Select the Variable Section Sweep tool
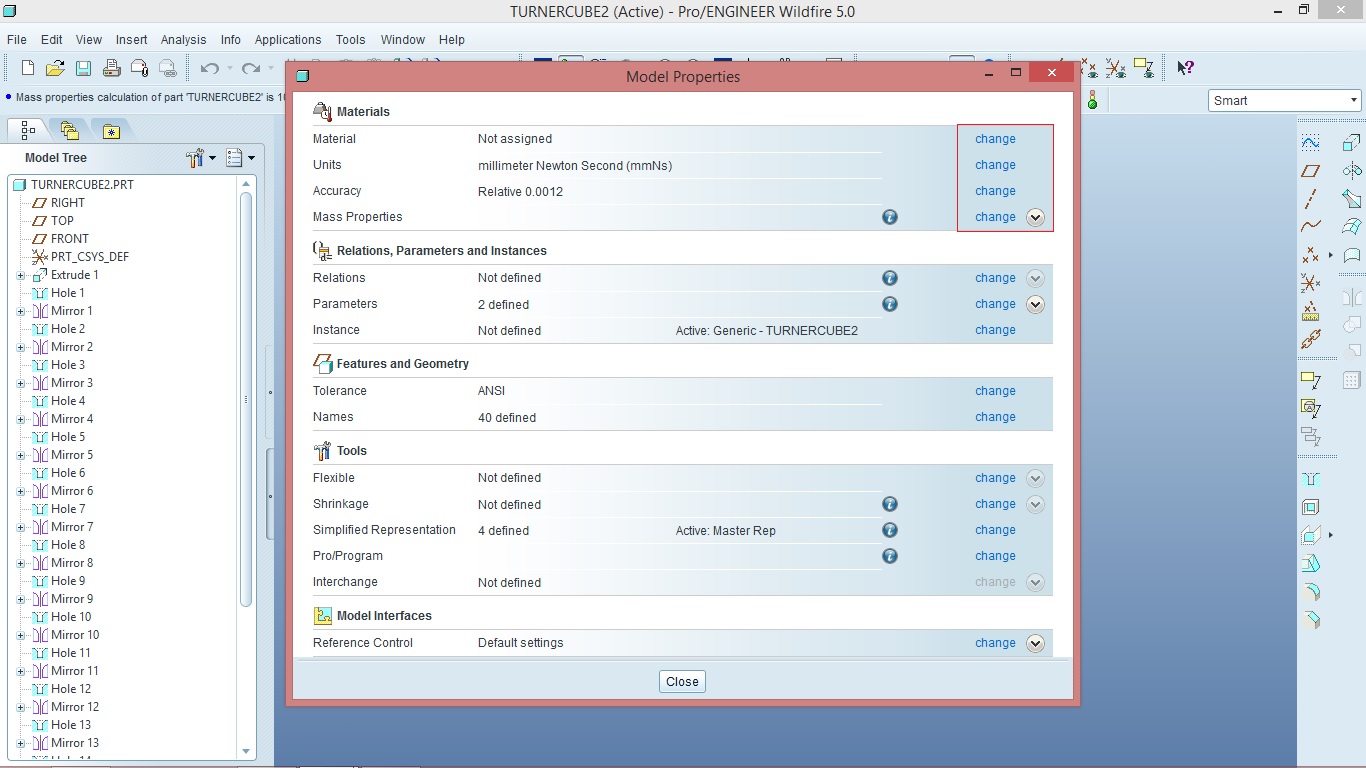 [1352, 198]
